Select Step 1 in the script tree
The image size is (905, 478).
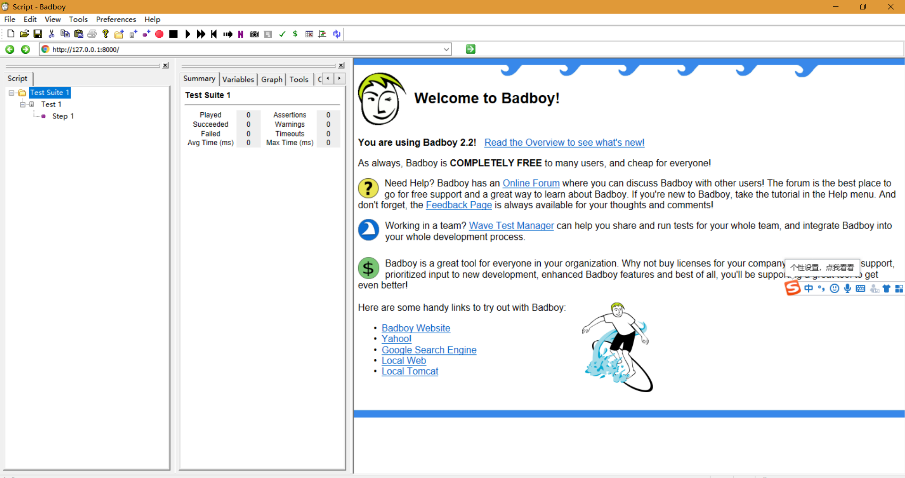point(63,116)
